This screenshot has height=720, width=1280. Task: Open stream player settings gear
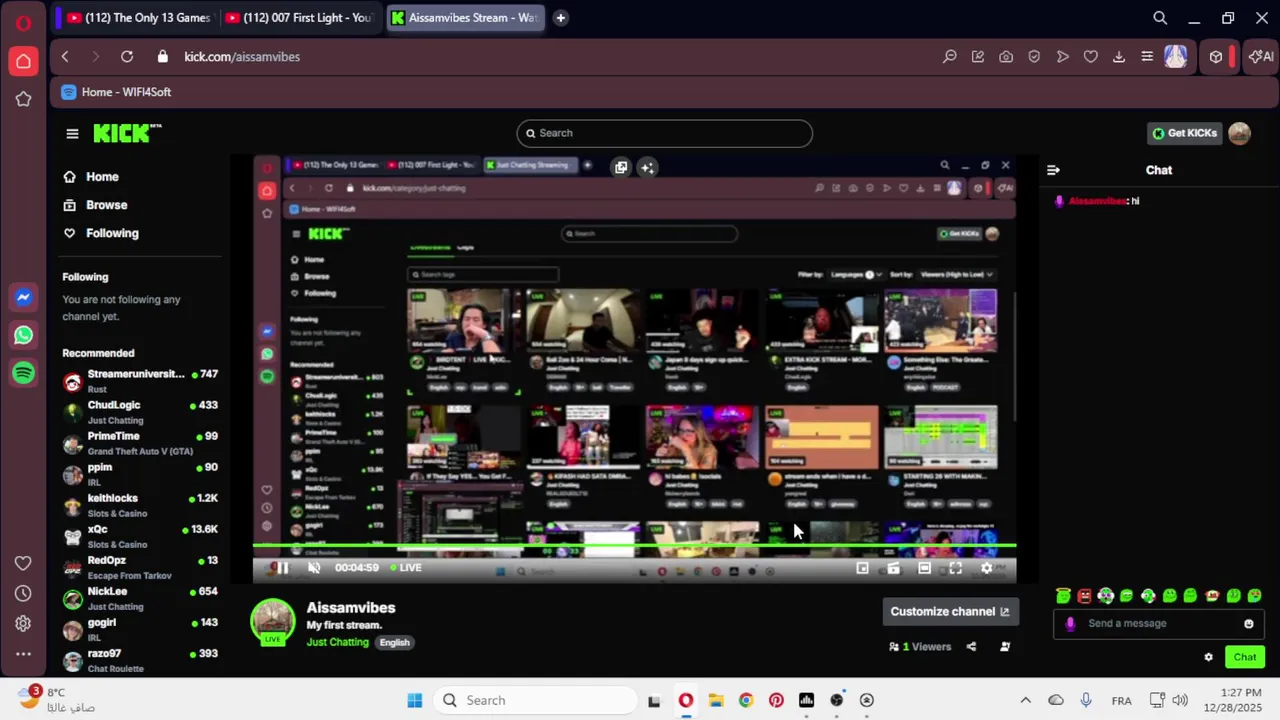click(x=986, y=568)
